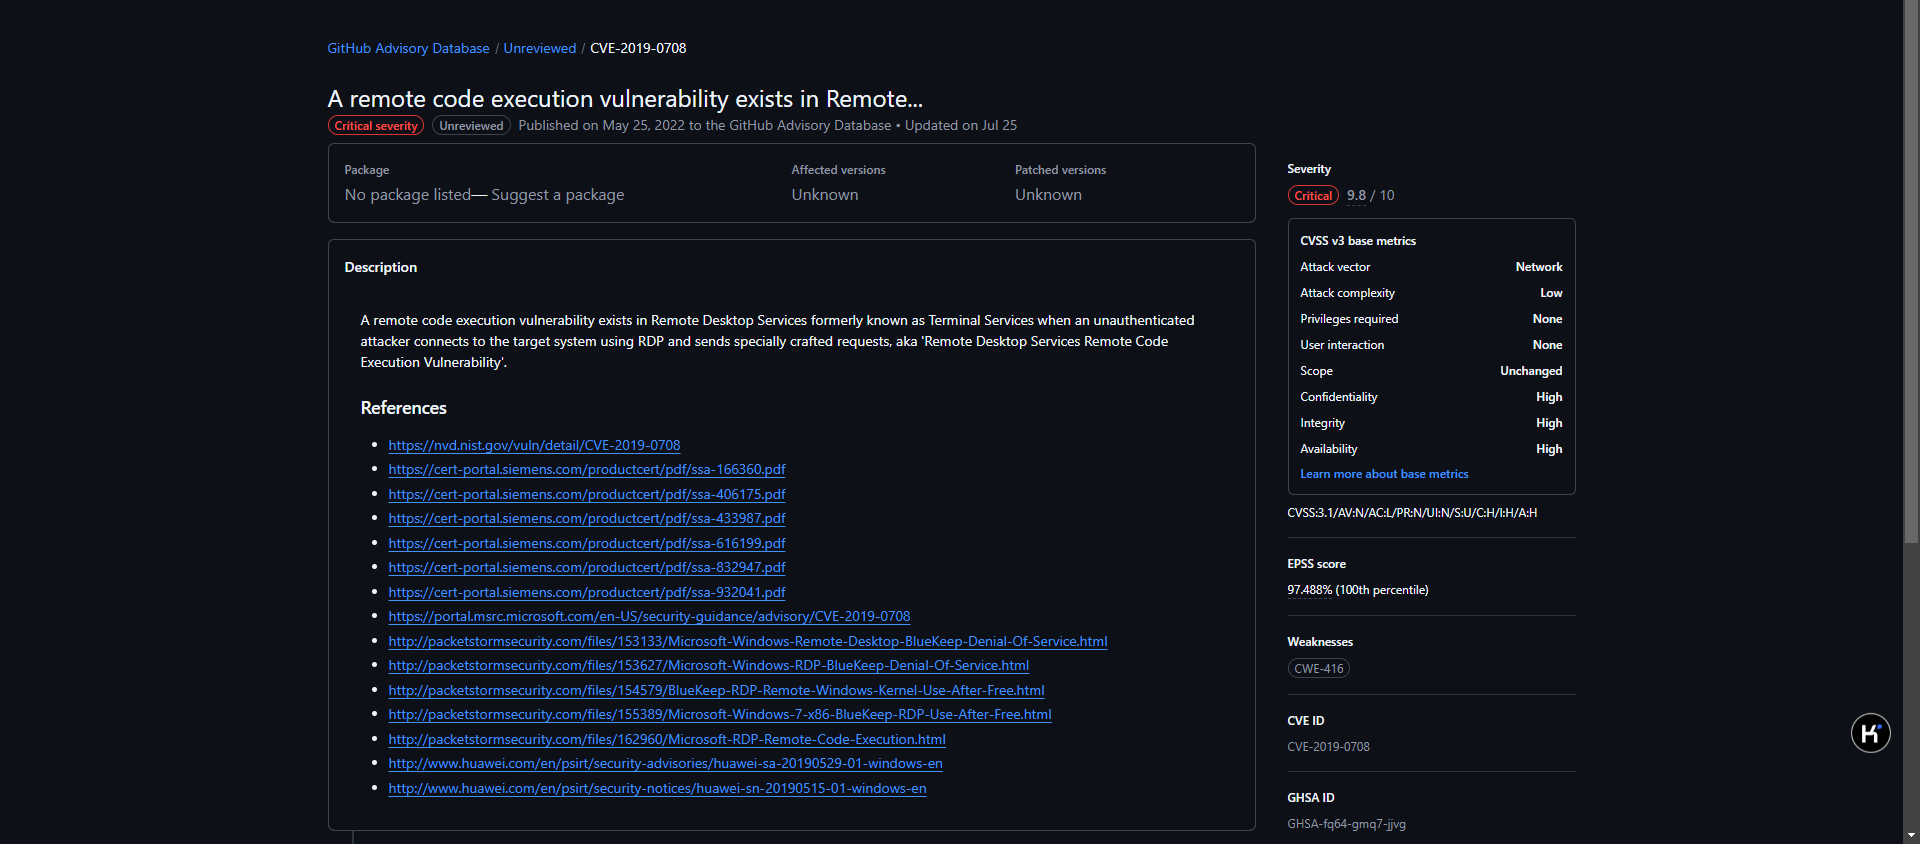Go to Unreviewed breadcrumb link
The height and width of the screenshot is (844, 1920).
pyautogui.click(x=540, y=48)
